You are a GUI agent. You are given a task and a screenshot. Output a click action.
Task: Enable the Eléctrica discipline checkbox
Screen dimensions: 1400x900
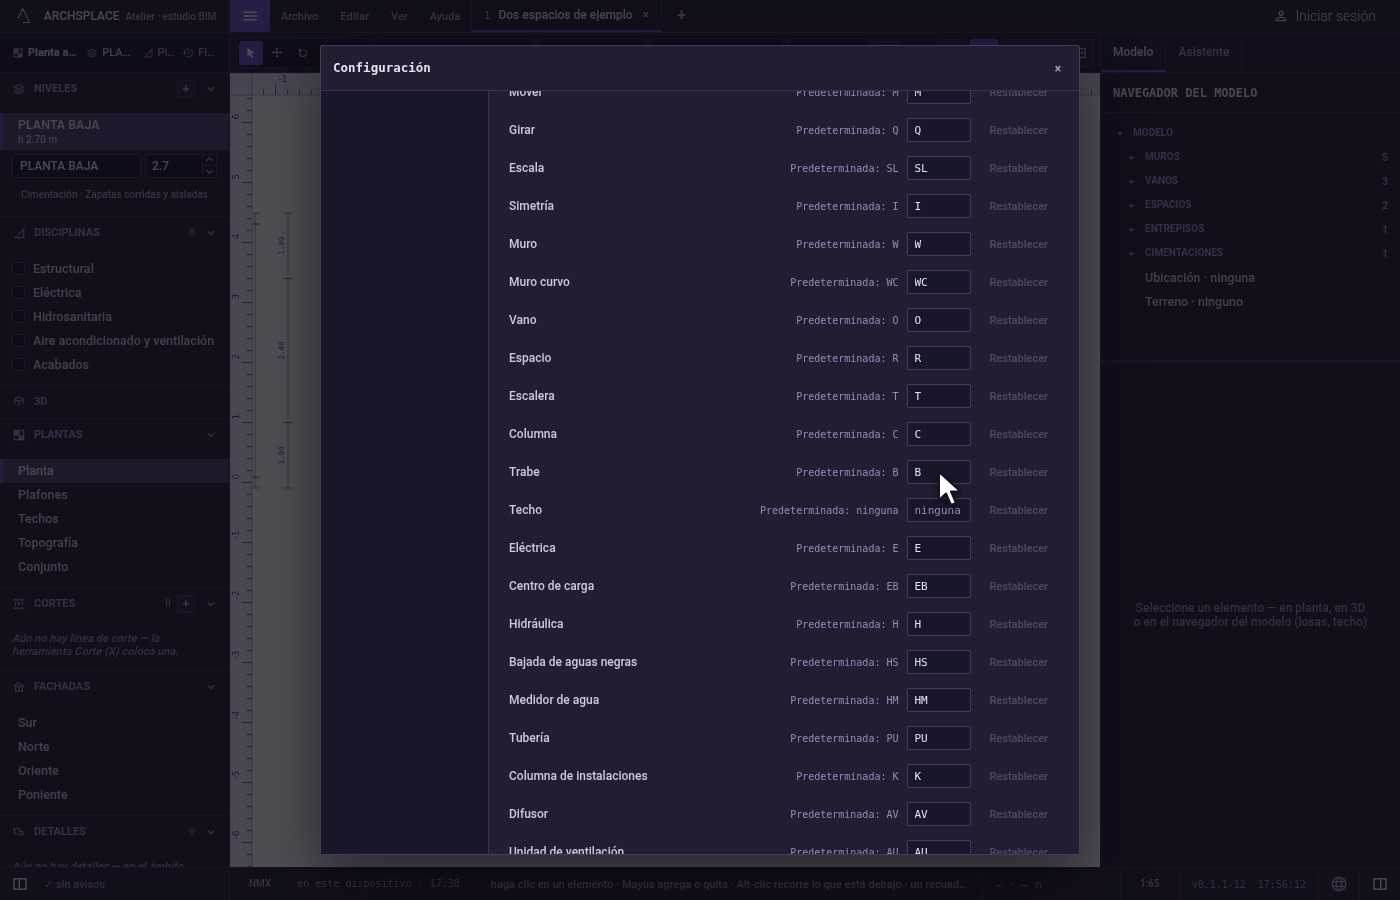coord(18,293)
